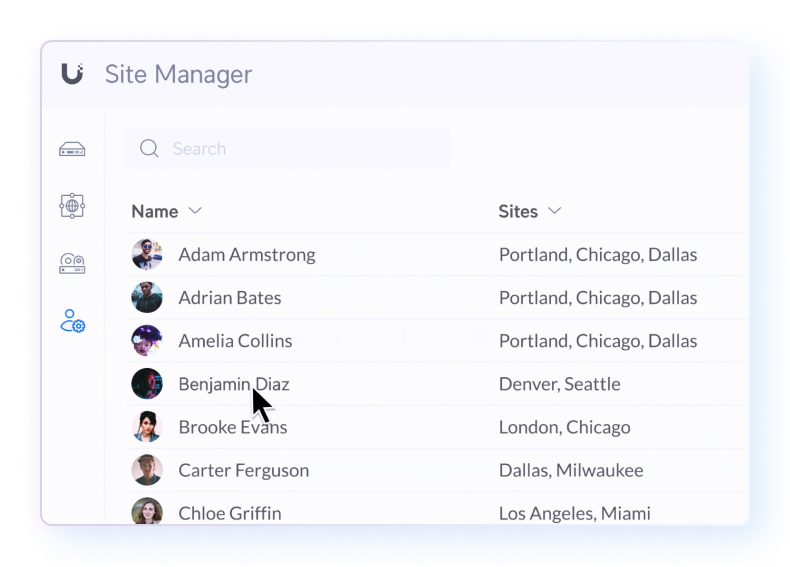Open the devices console sidebar icon
Viewport: 790px width, 567px height.
72,149
